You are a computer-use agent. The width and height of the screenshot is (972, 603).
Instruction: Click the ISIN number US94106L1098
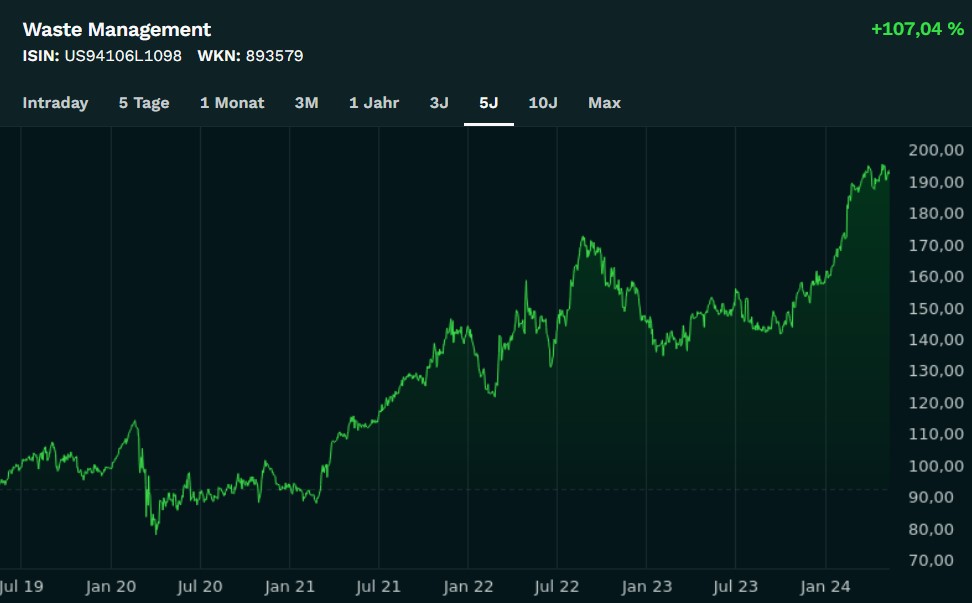(x=123, y=56)
